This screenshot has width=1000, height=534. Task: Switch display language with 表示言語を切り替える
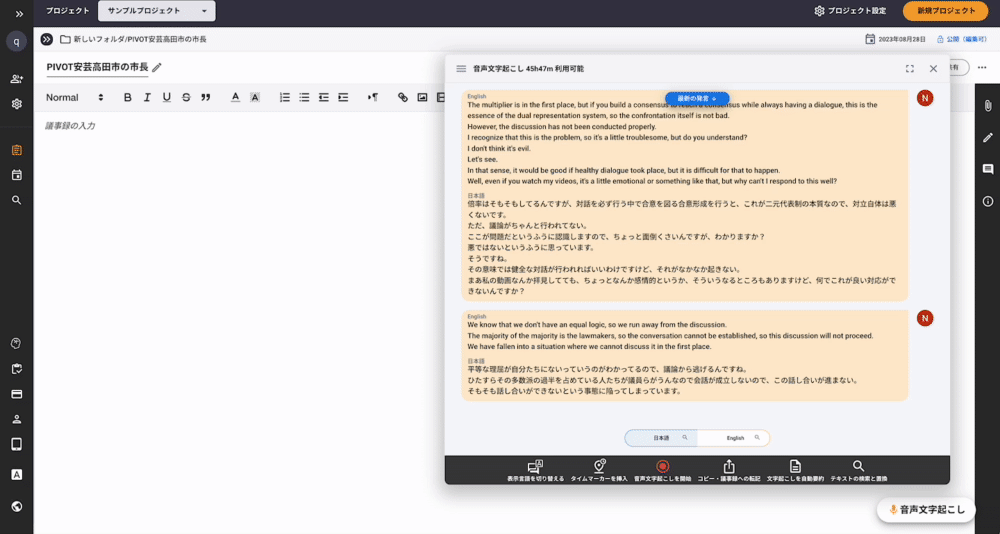coord(535,467)
